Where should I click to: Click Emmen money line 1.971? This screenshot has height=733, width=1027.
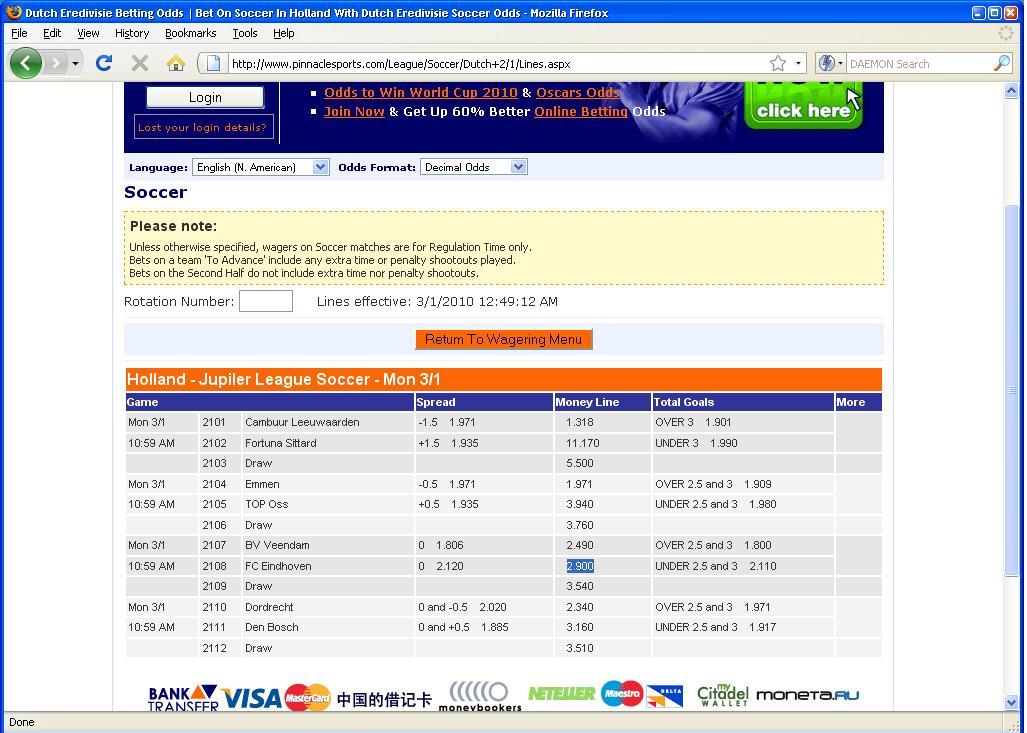click(579, 485)
